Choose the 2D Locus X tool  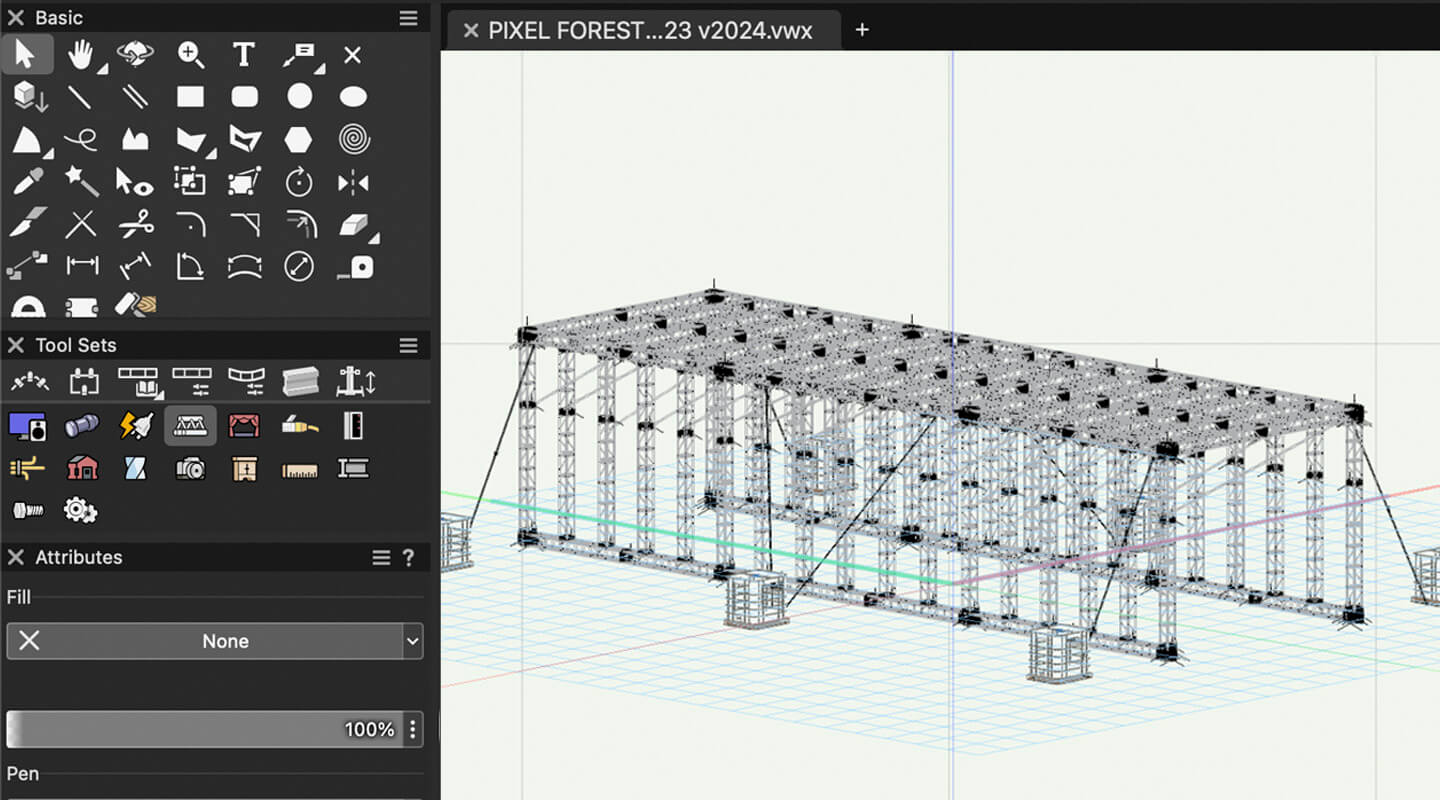(352, 55)
